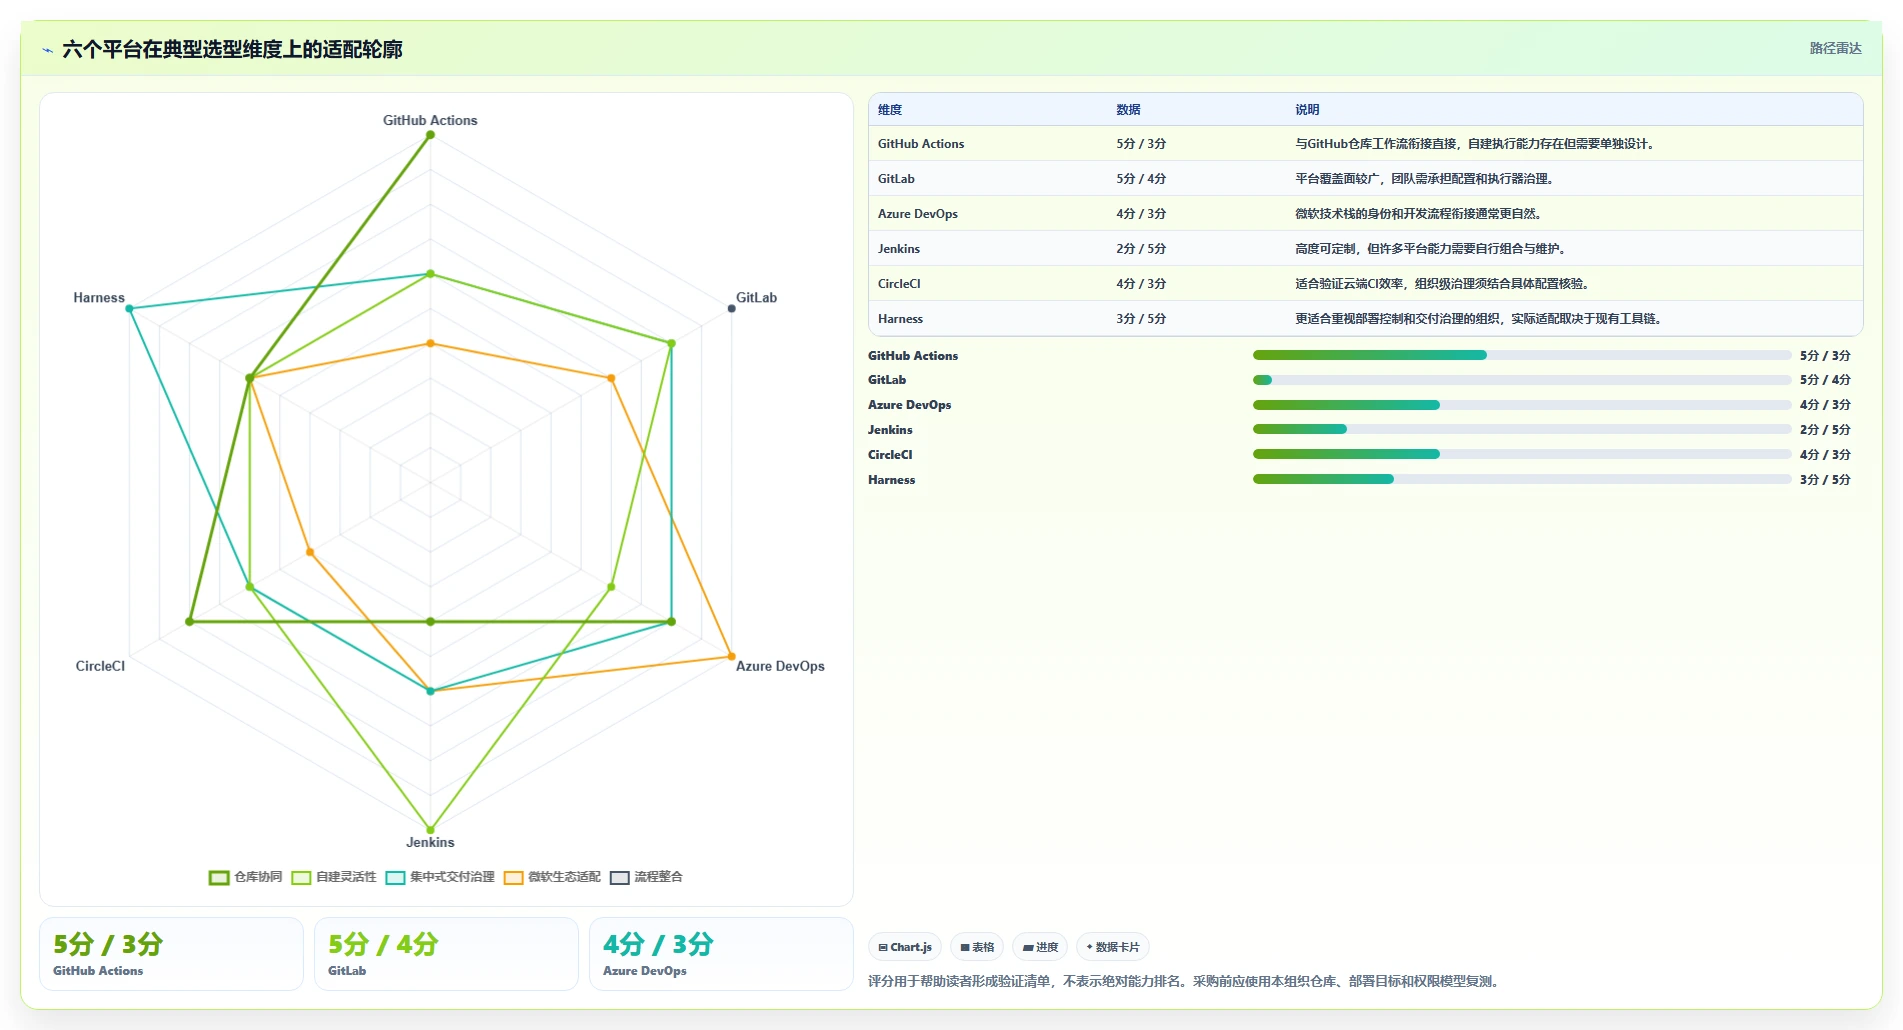This screenshot has height=1030, width=1903.
Task: Click the CircleCI axis label on the radar chart
Action: pyautogui.click(x=100, y=666)
